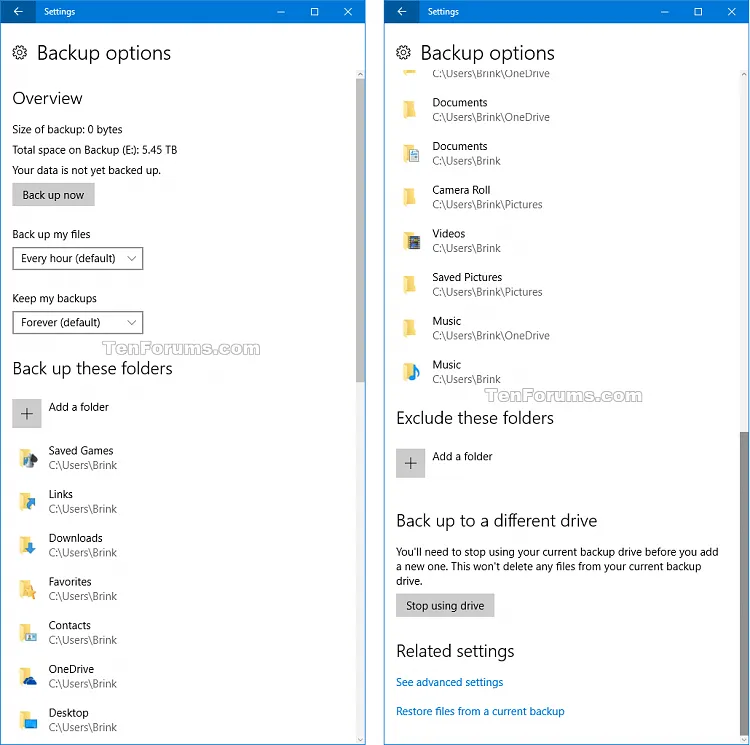This screenshot has width=750, height=745.
Task: Go back in left Settings window
Action: pos(18,11)
